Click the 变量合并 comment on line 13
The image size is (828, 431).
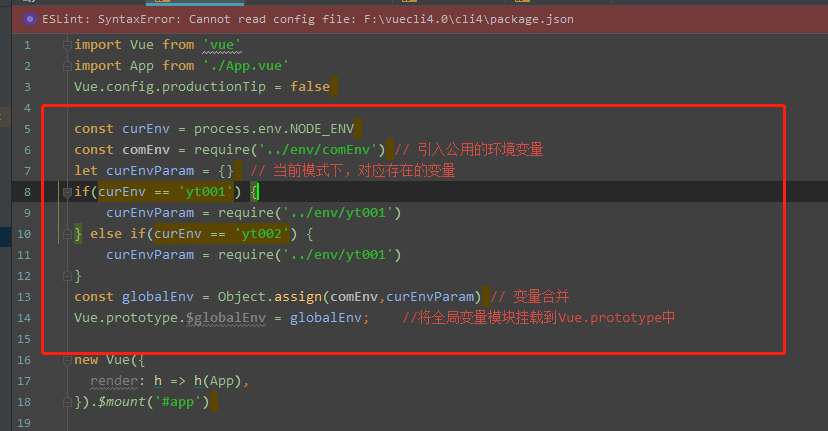[x=540, y=297]
